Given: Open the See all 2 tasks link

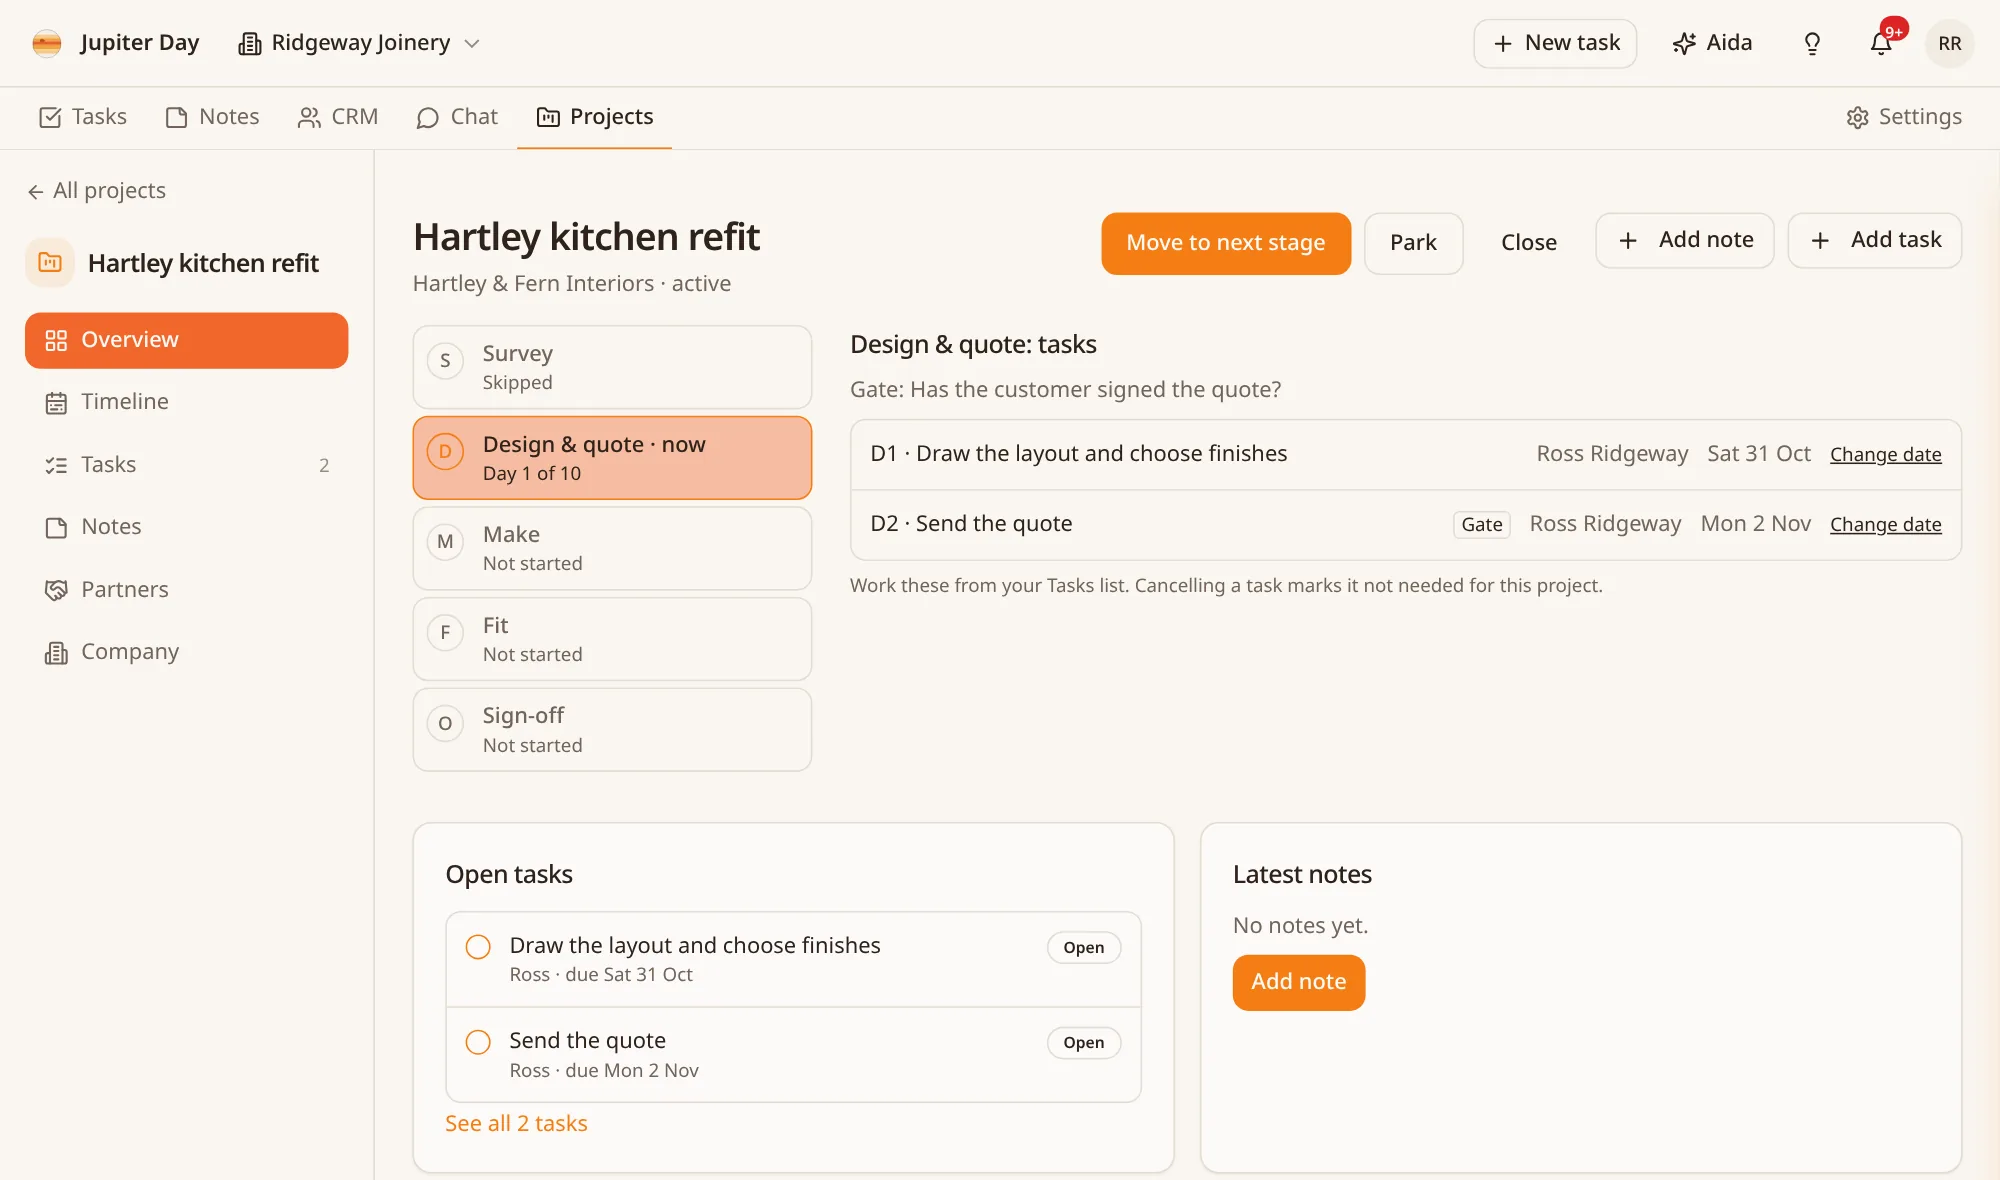Looking at the screenshot, I should (516, 1124).
